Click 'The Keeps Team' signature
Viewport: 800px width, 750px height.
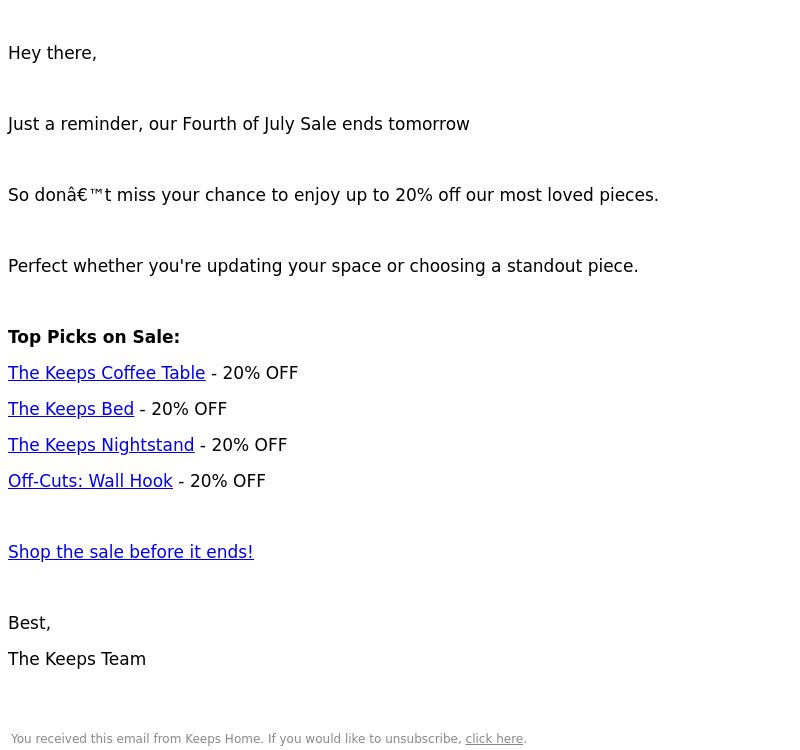click(77, 659)
